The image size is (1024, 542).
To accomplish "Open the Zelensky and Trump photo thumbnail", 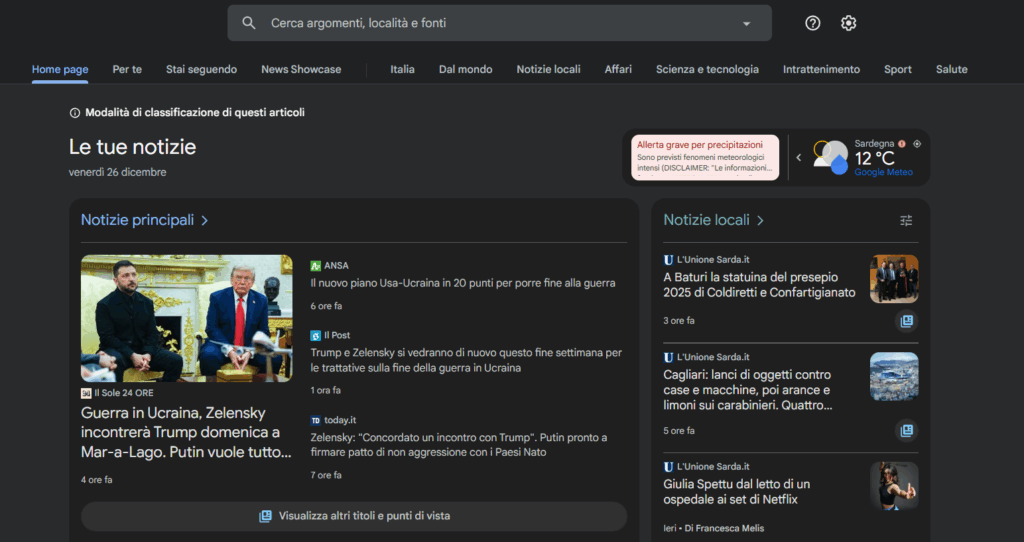I will point(187,318).
